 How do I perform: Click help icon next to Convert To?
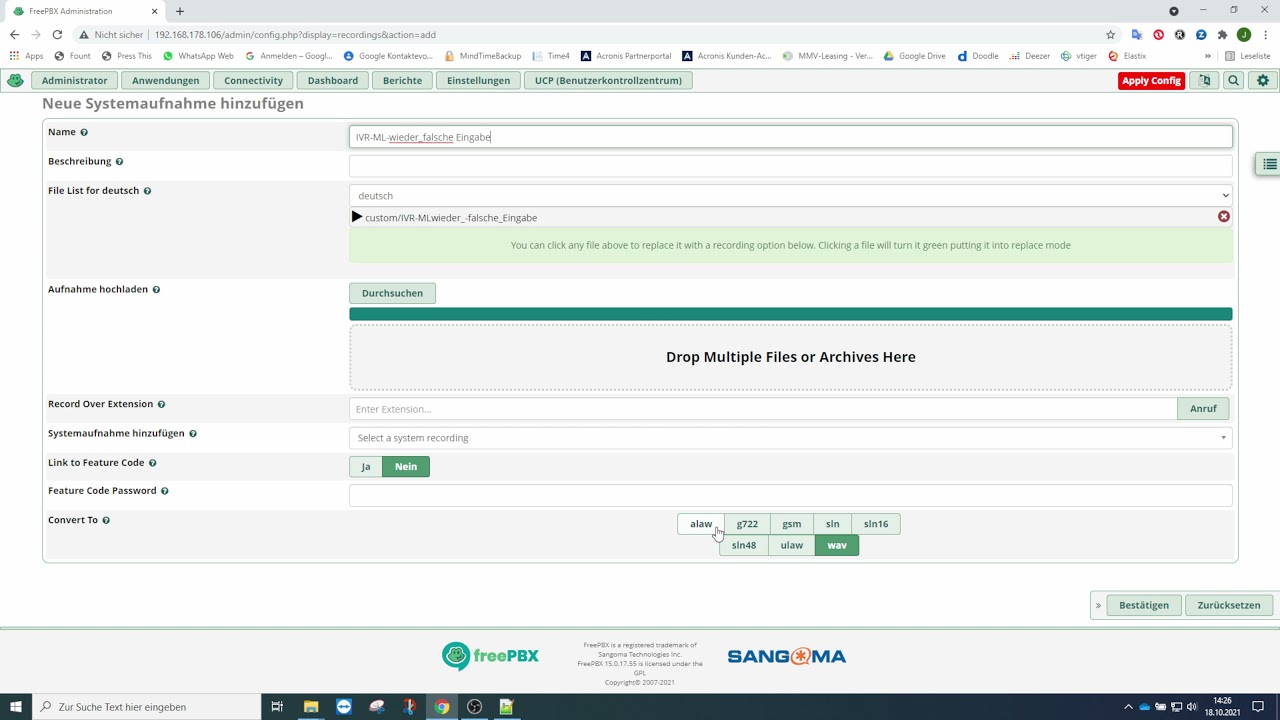[106, 520]
